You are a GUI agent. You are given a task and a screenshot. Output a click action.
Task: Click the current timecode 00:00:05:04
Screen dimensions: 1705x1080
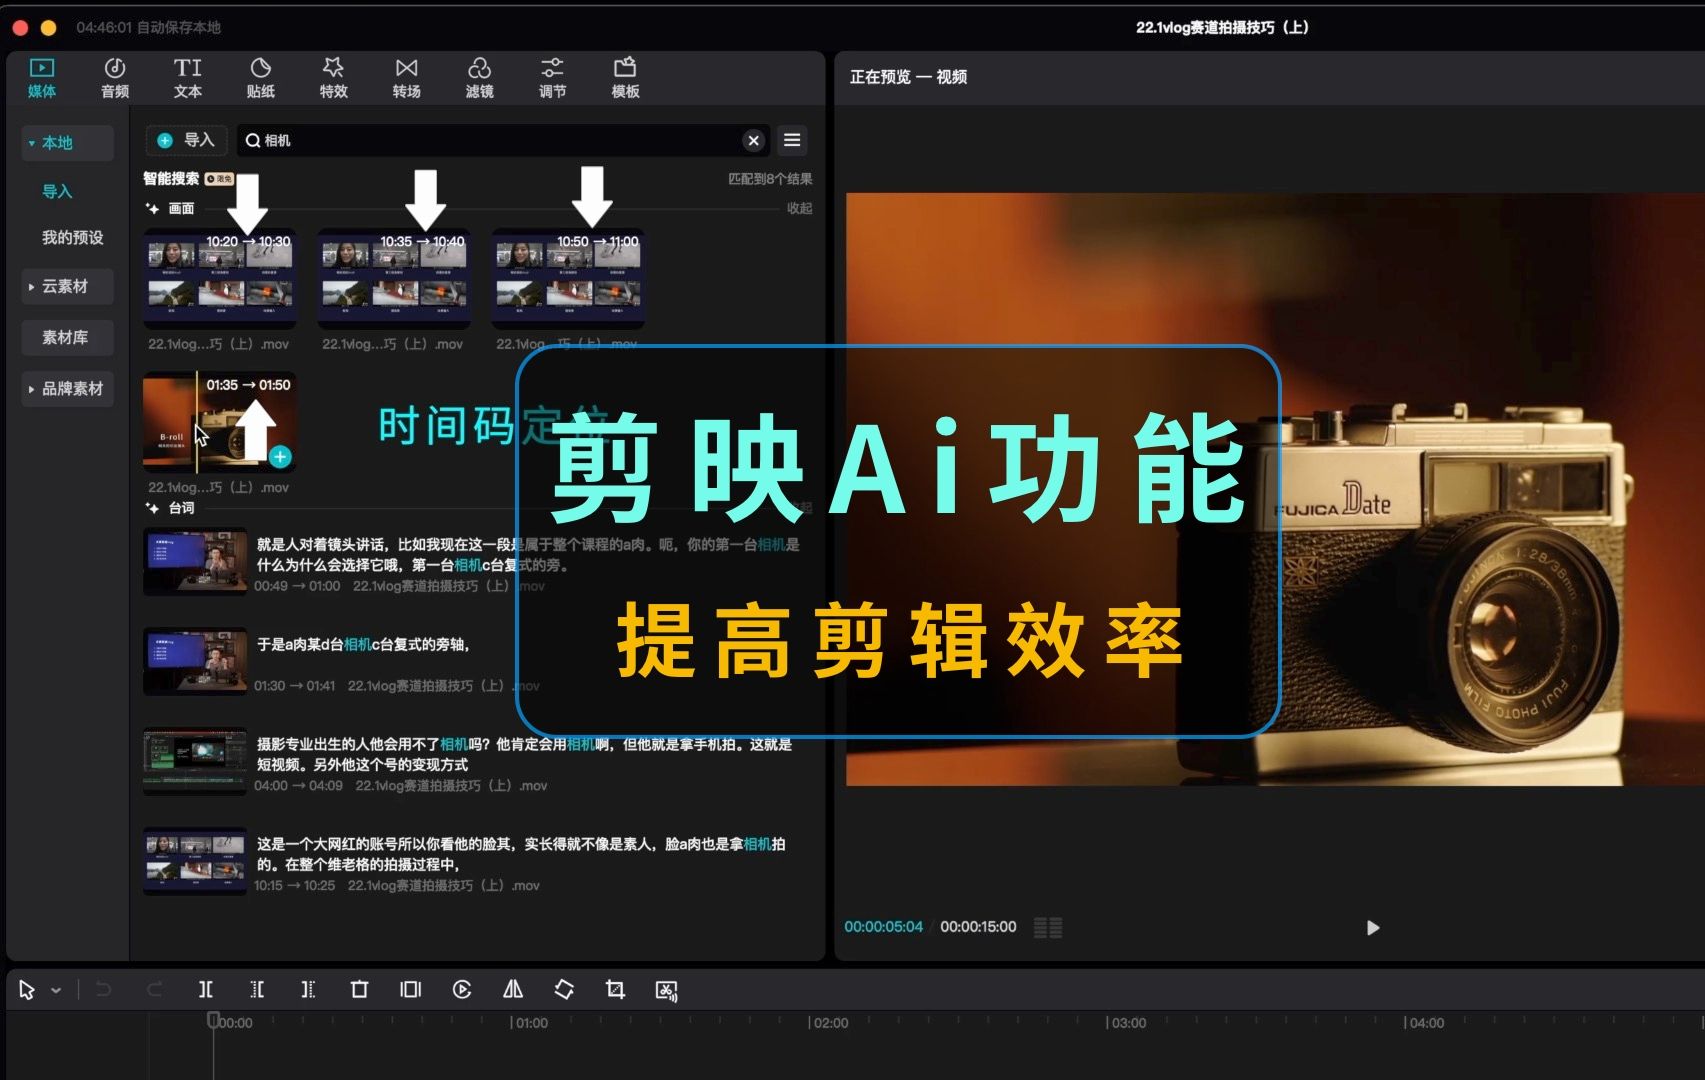click(883, 927)
